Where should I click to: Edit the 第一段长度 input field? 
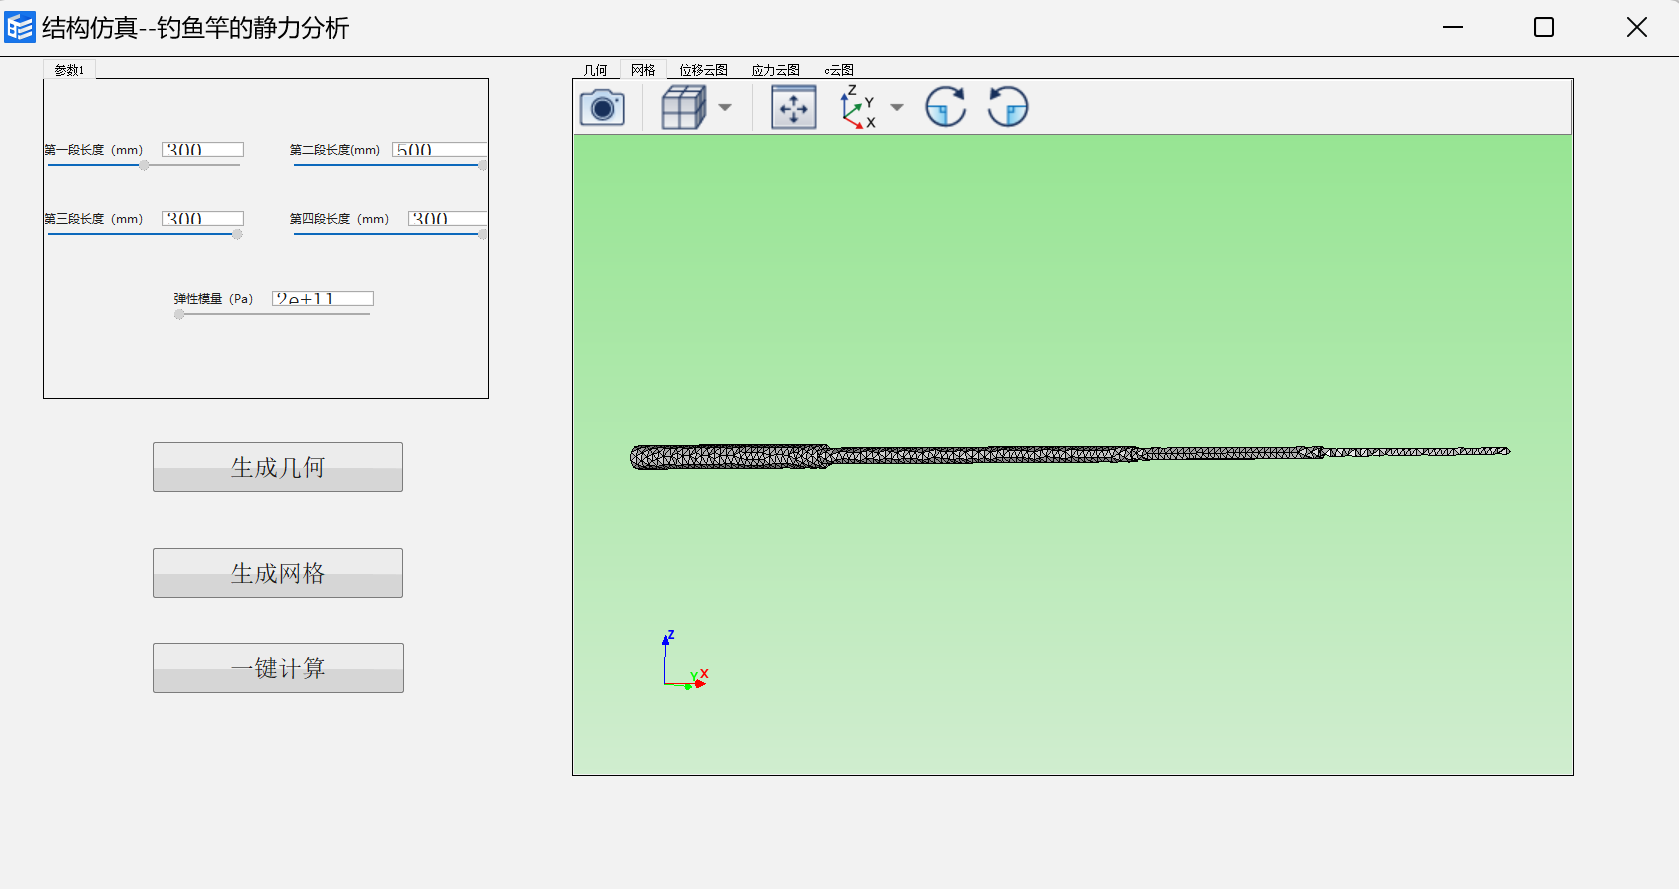point(203,150)
